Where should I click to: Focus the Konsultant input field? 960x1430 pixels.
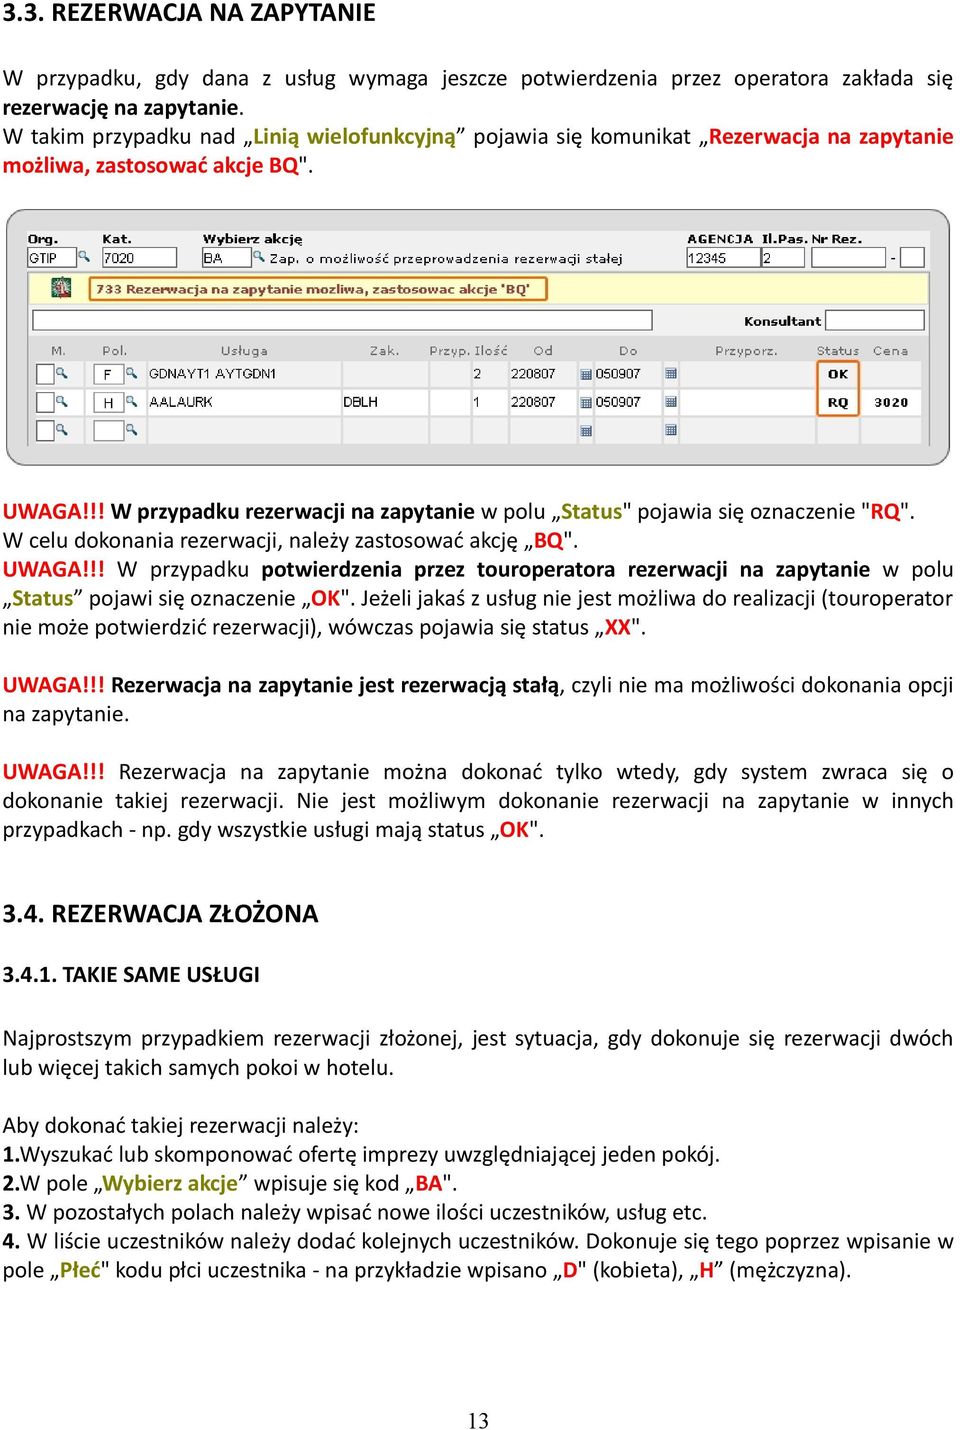874,320
